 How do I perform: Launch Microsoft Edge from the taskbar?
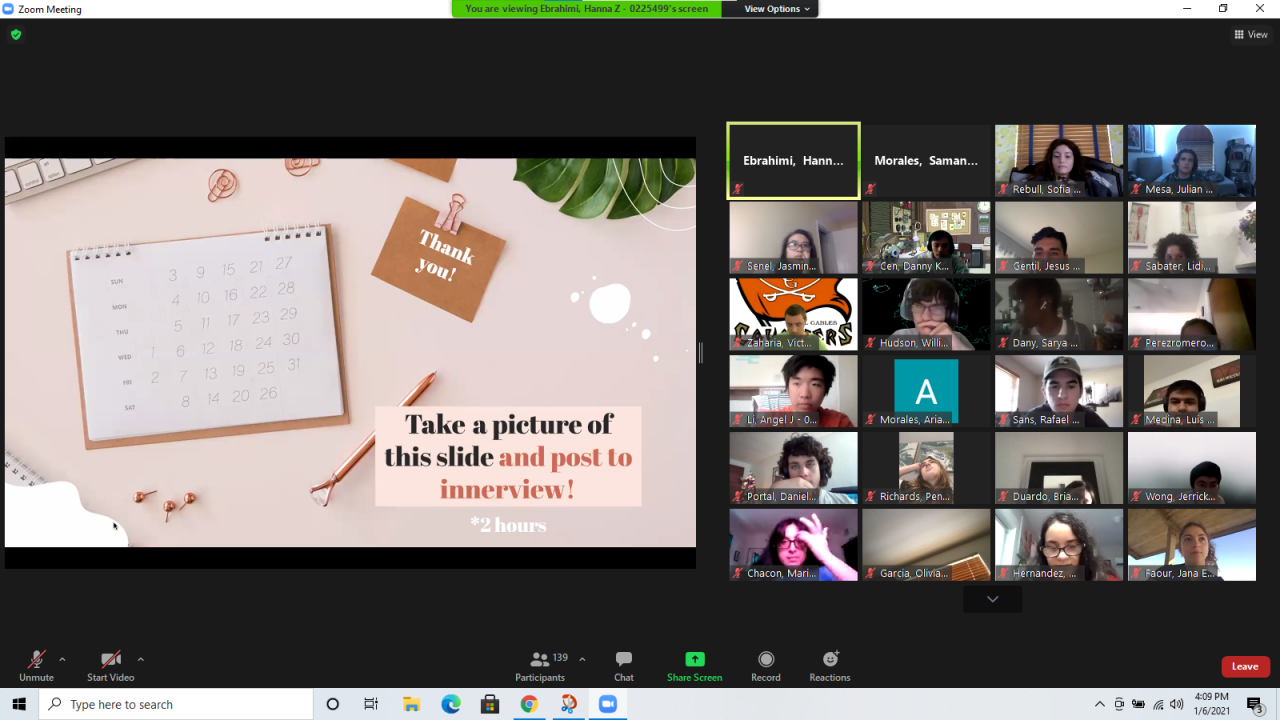(450, 704)
